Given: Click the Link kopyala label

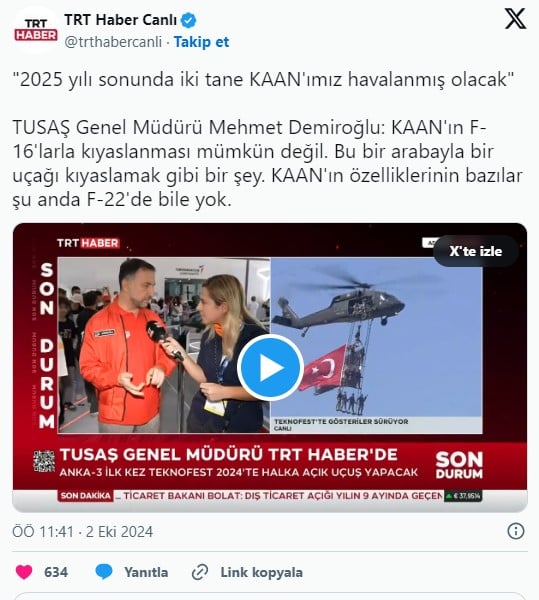Looking at the screenshot, I should click(262, 572).
